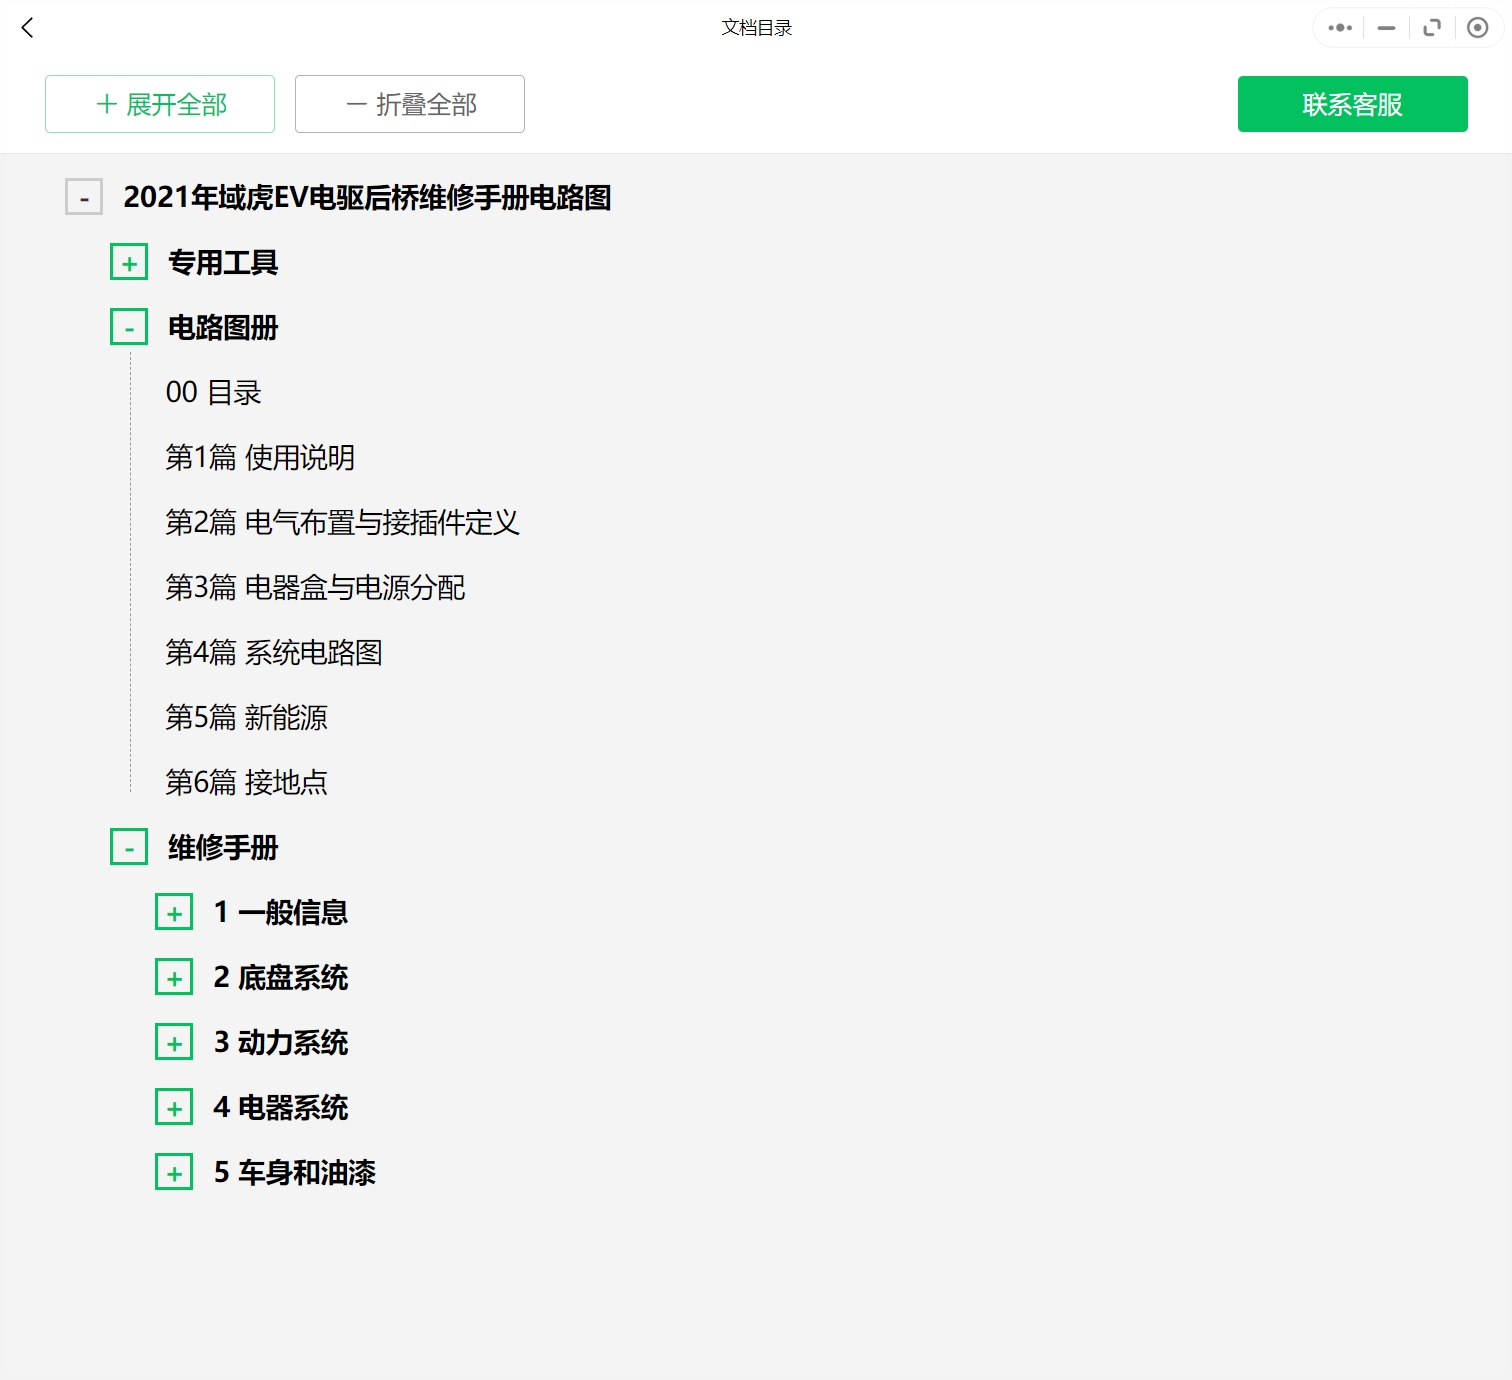Click the pop-out window icon

tap(1432, 28)
